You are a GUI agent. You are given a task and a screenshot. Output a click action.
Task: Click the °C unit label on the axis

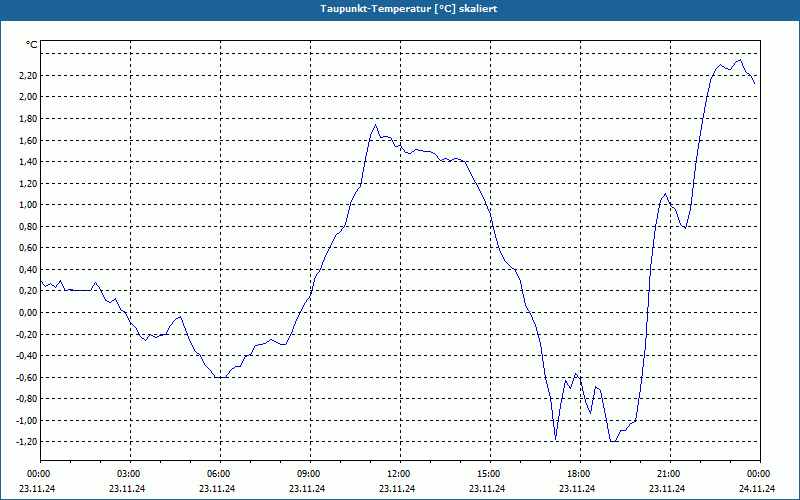pos(32,45)
